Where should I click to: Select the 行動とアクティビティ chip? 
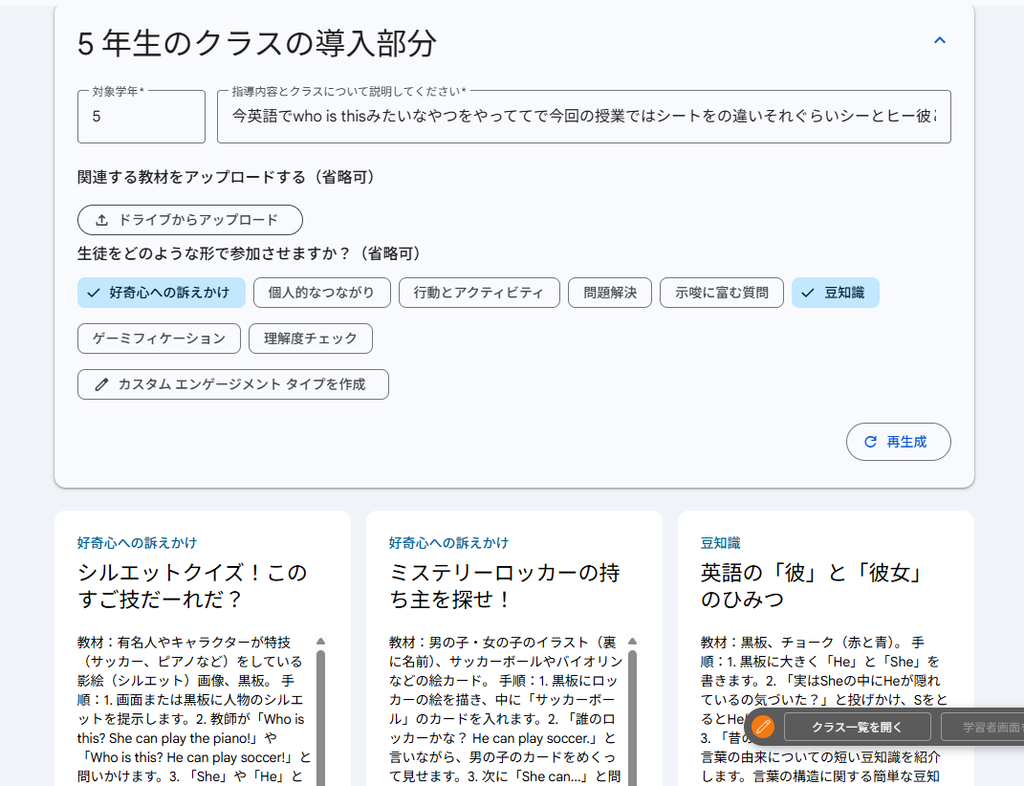click(x=479, y=292)
